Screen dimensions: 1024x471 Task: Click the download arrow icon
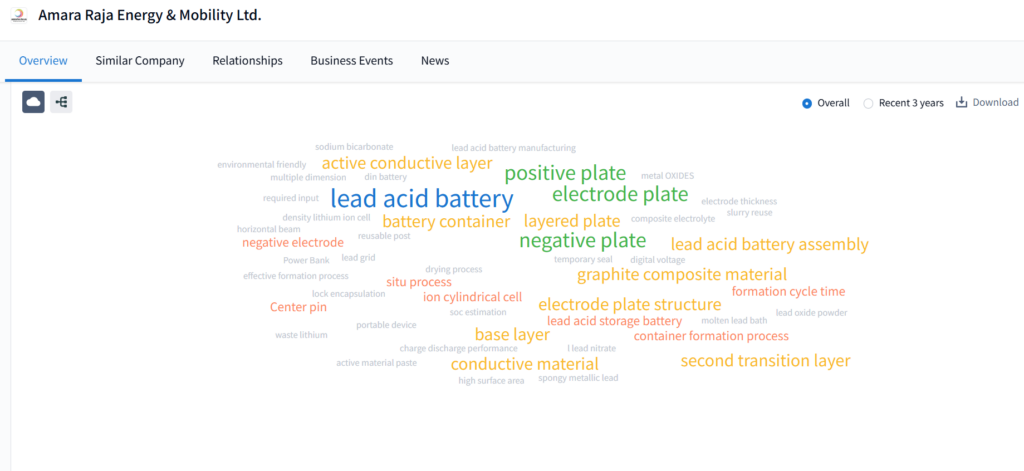coord(962,102)
